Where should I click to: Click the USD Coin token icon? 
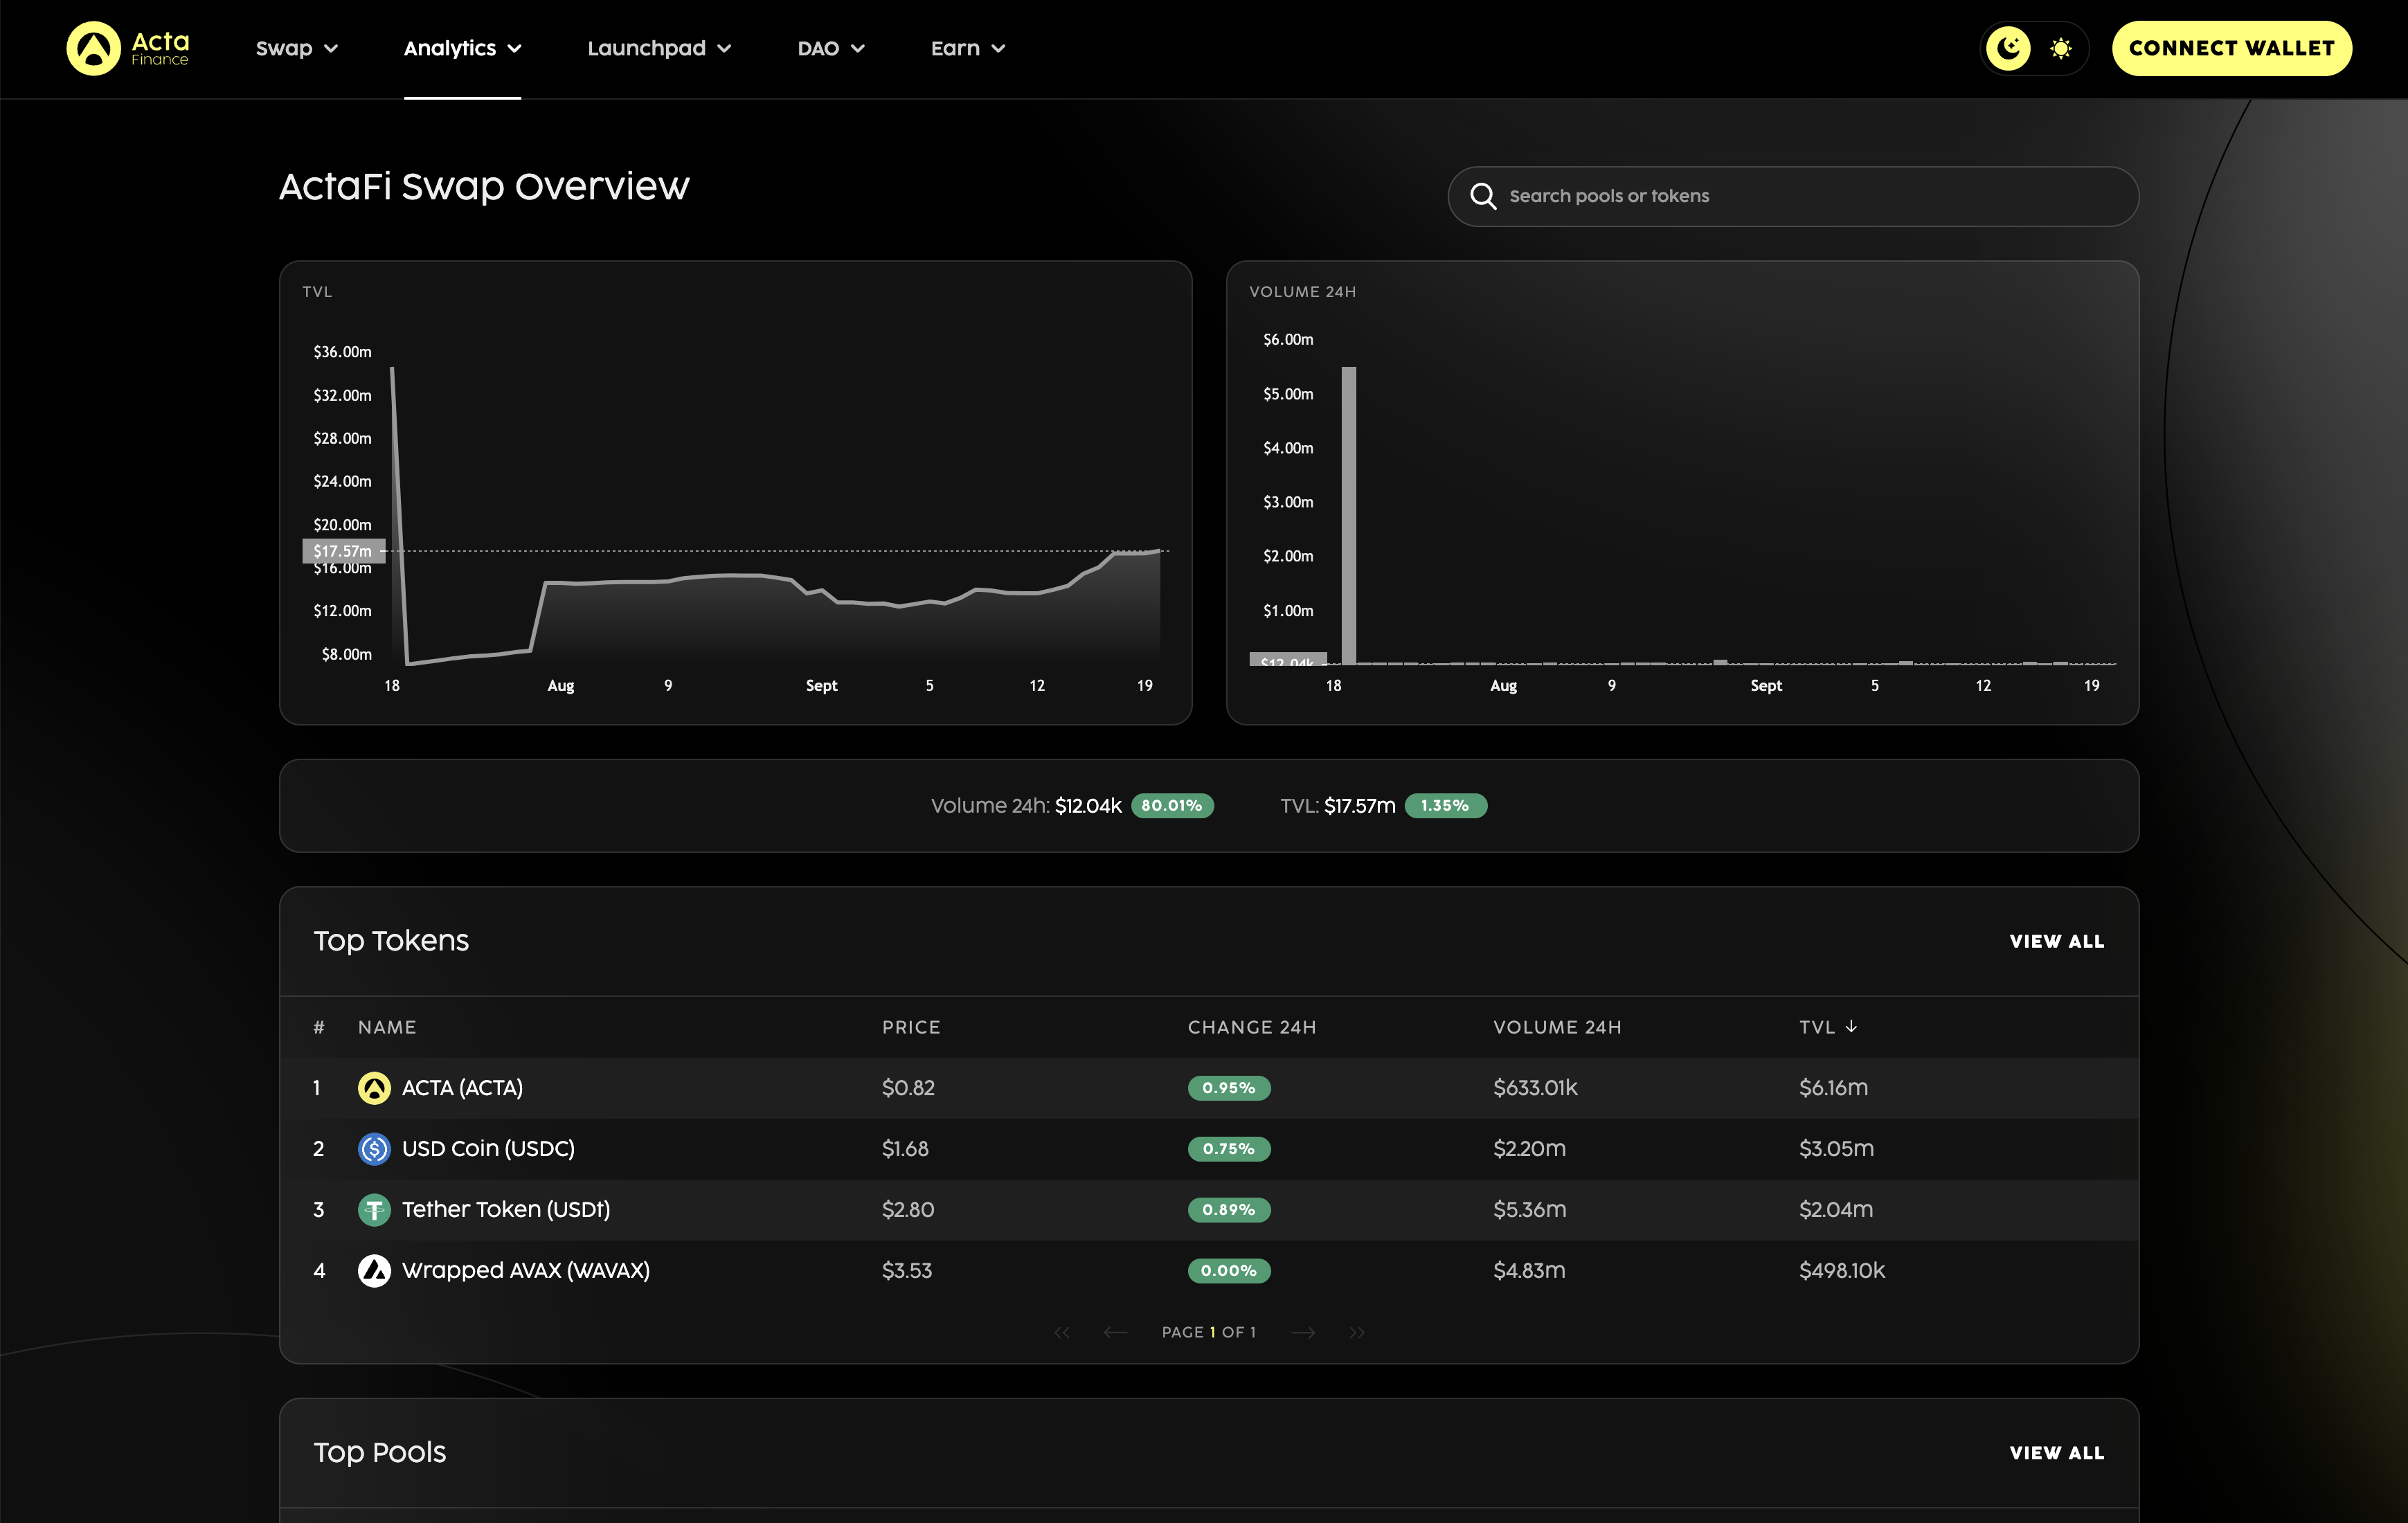[x=374, y=1148]
